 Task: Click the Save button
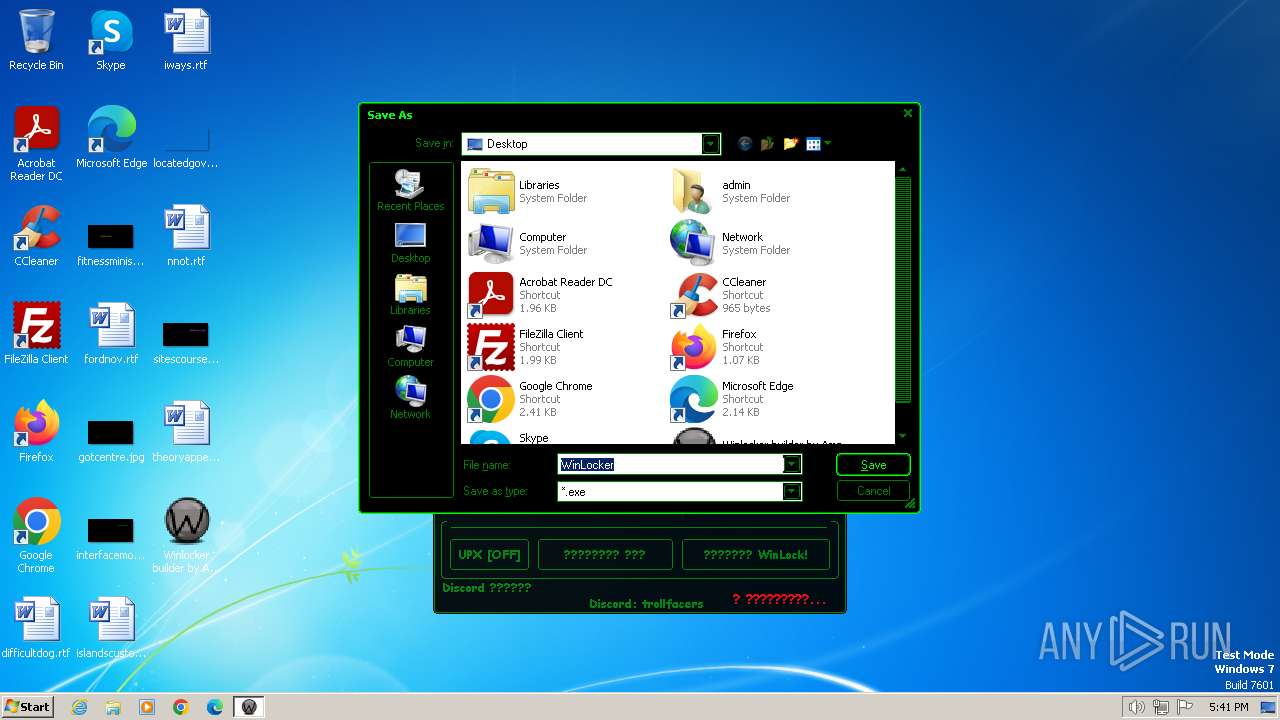[x=873, y=465]
